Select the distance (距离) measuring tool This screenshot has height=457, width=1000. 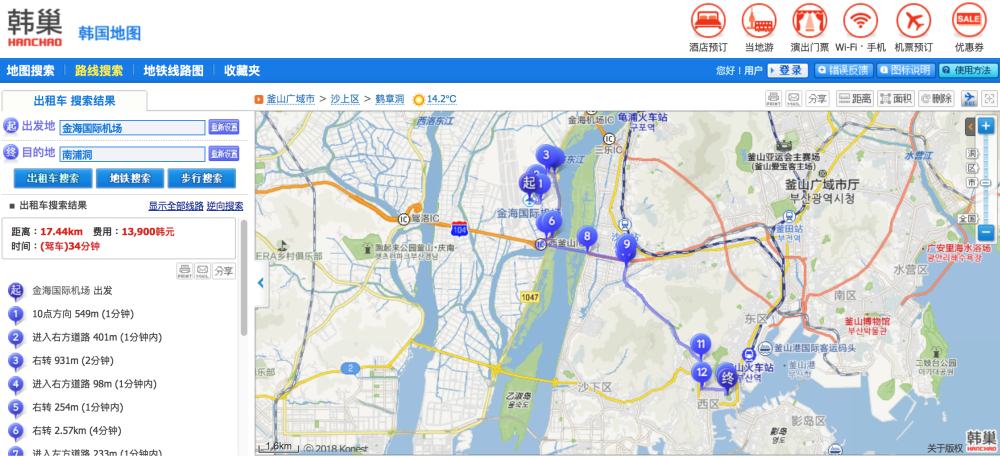point(855,98)
